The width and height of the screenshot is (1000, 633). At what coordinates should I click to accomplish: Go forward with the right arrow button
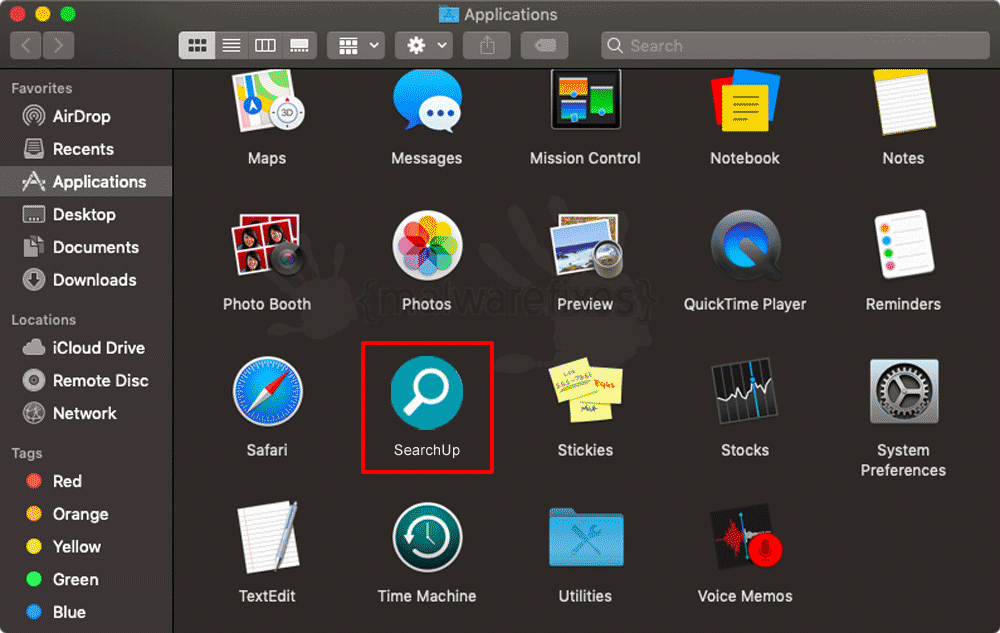tap(59, 45)
